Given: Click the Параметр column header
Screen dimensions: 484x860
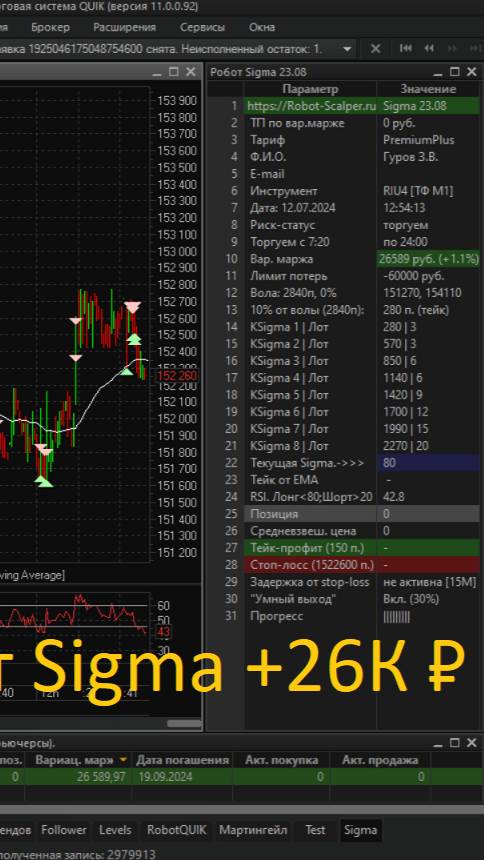Looking at the screenshot, I should pyautogui.click(x=311, y=89).
